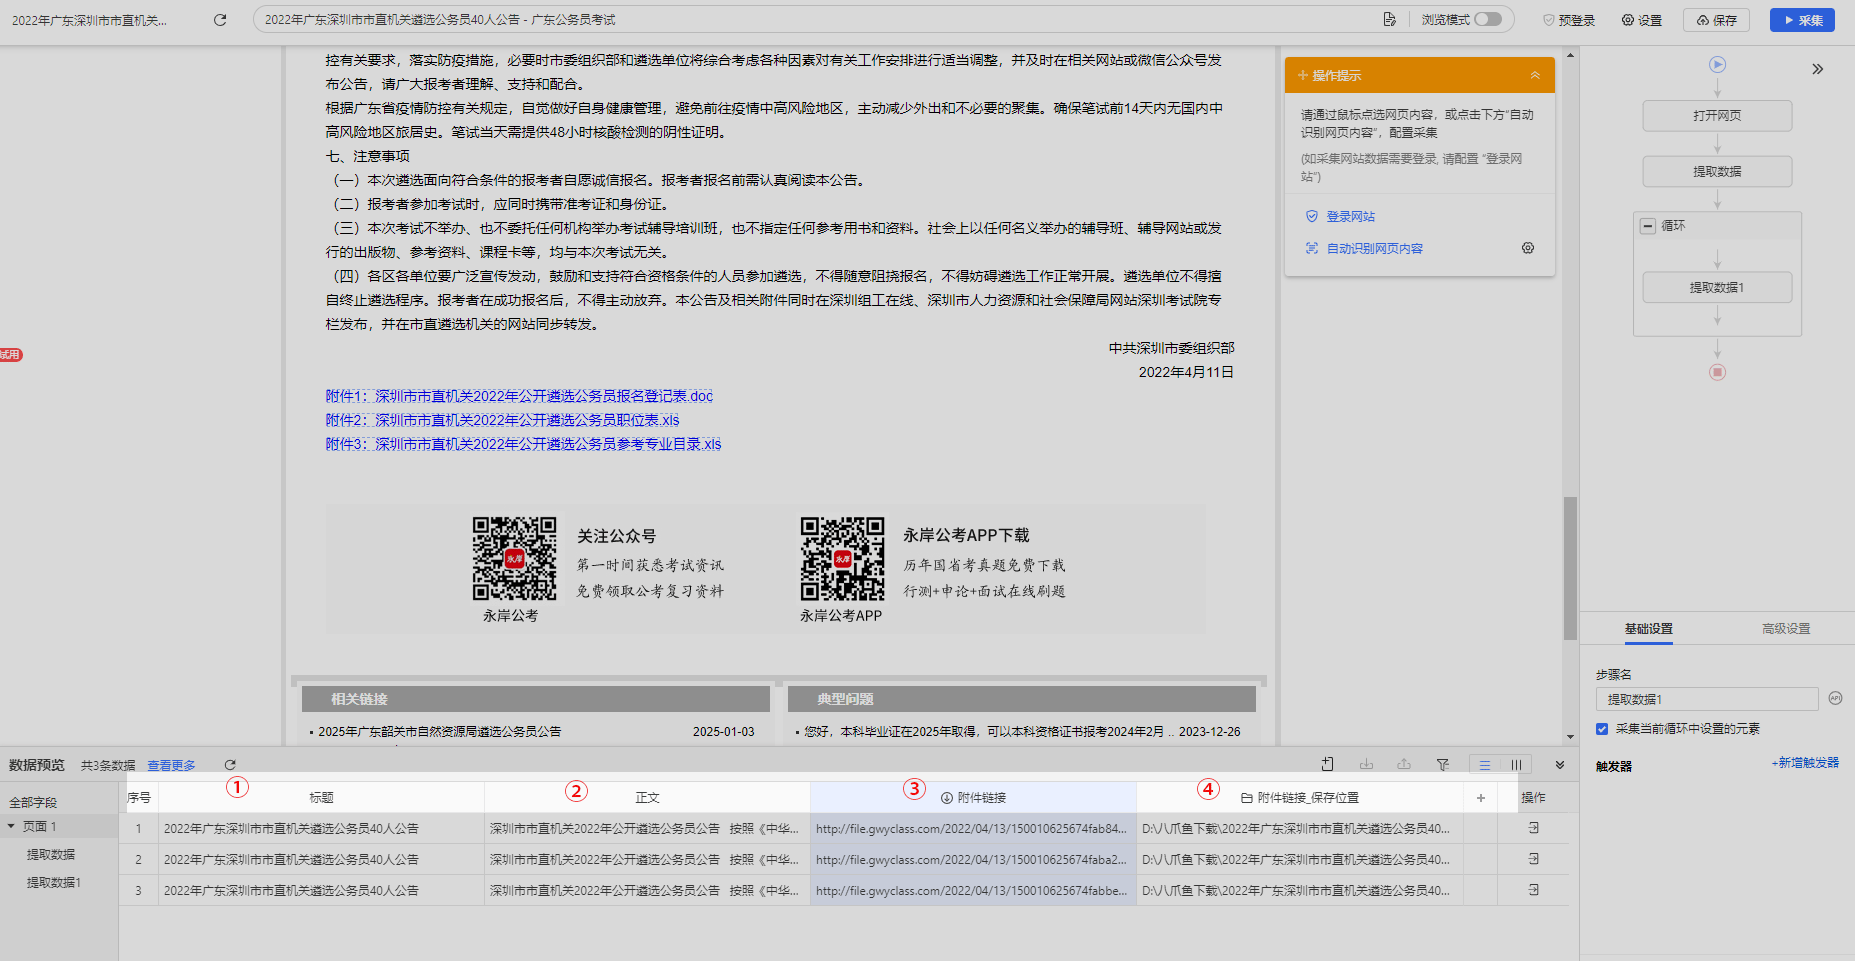Screen dimensions: 1855x961
Task: Switch to horizontal row layout view
Action: pyautogui.click(x=1485, y=765)
